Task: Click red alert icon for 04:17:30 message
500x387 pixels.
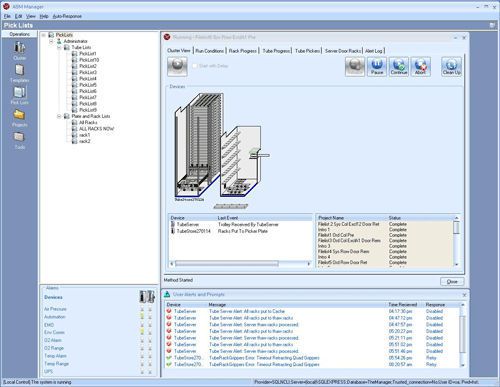Action: 169,311
